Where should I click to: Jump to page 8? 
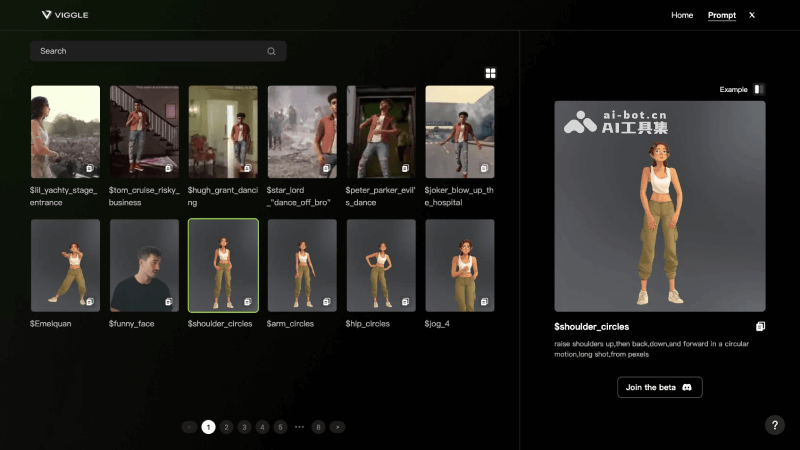(318, 427)
